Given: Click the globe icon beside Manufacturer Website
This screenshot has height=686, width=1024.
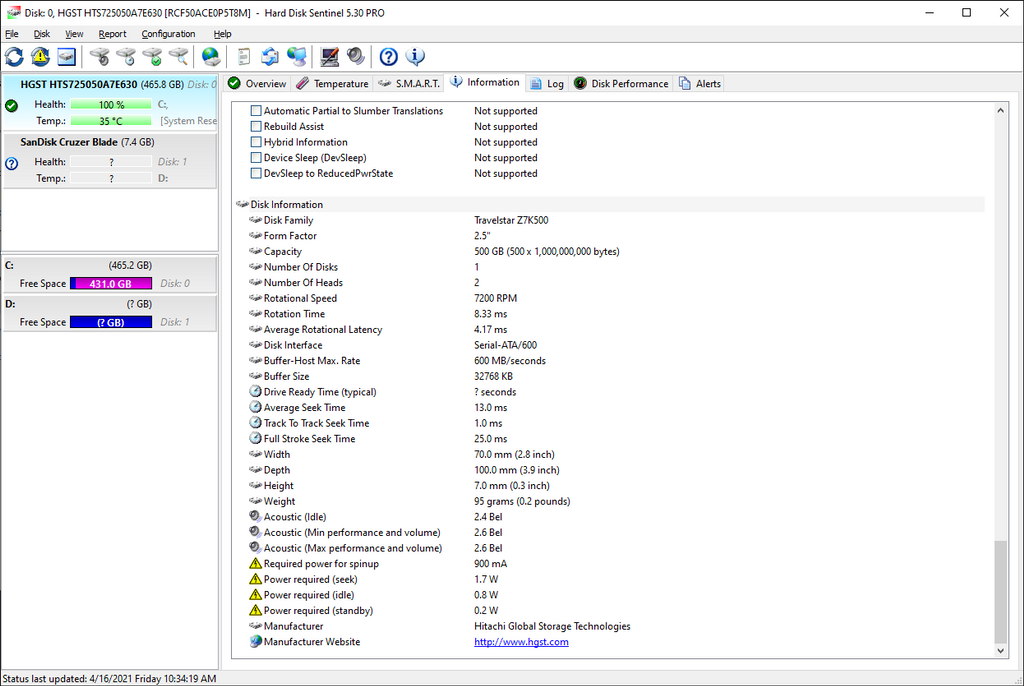Looking at the screenshot, I should pyautogui.click(x=255, y=642).
